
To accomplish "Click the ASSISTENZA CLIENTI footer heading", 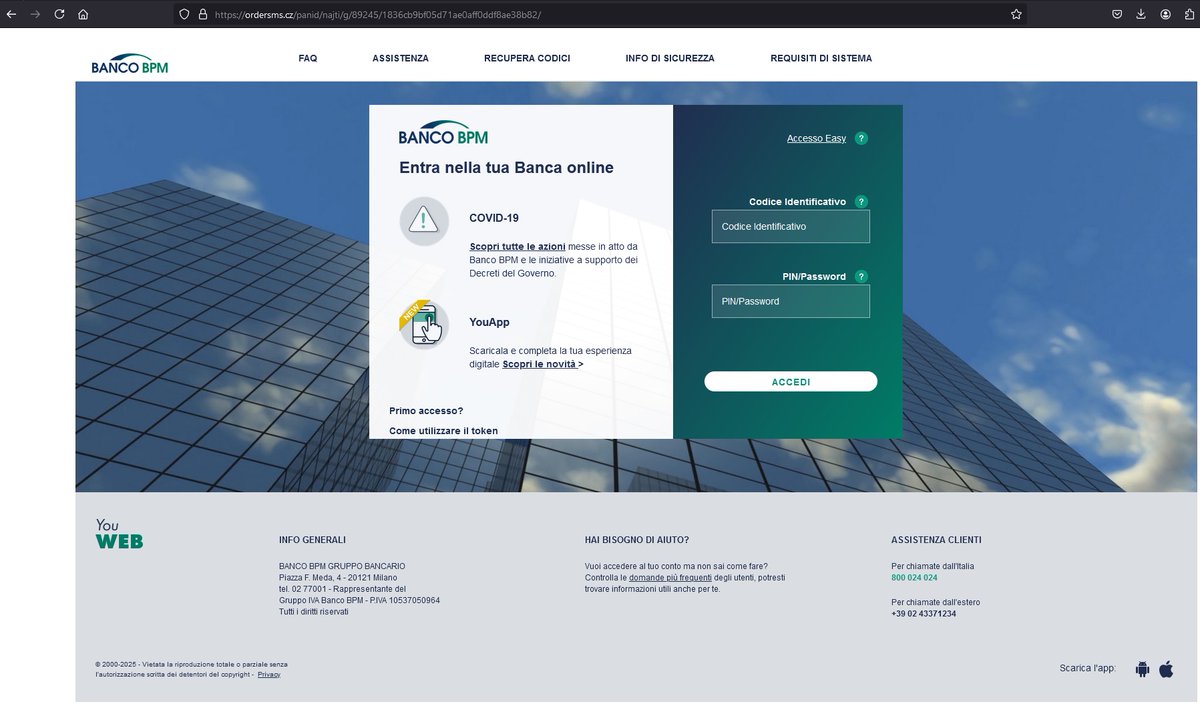I will (936, 540).
